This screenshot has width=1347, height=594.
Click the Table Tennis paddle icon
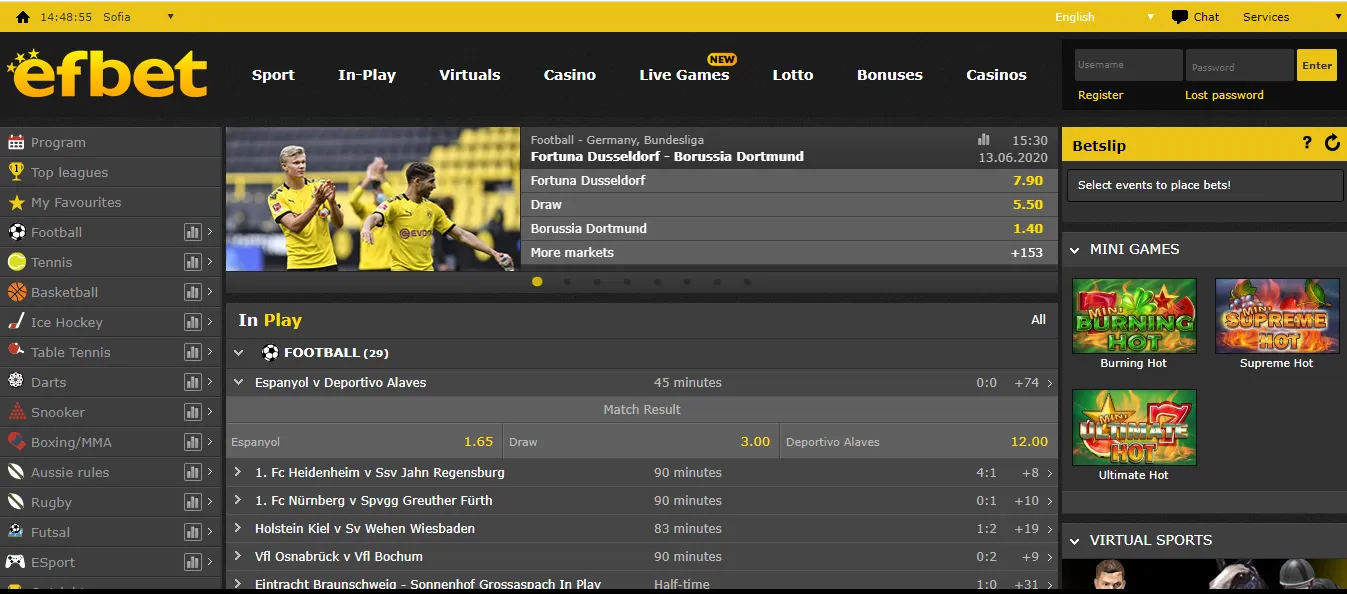[x=16, y=351]
